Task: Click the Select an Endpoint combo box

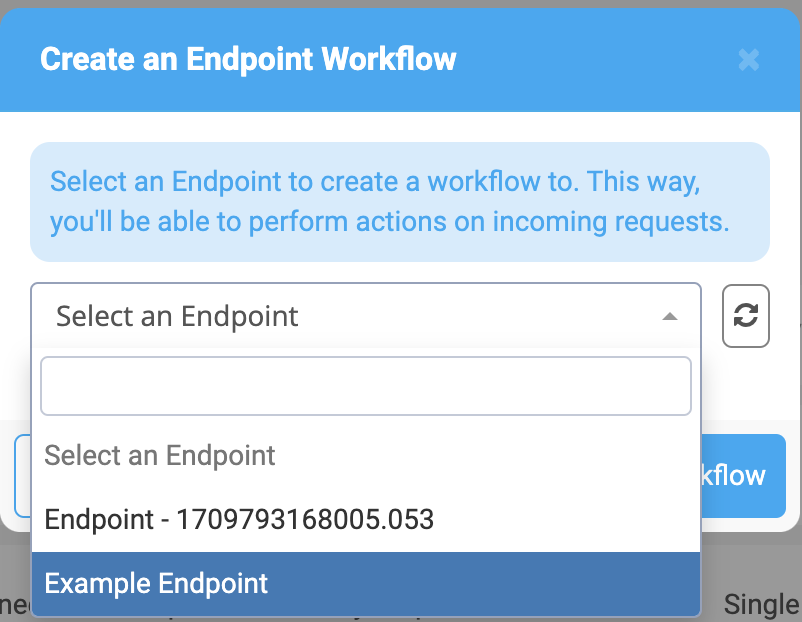Action: pos(366,316)
